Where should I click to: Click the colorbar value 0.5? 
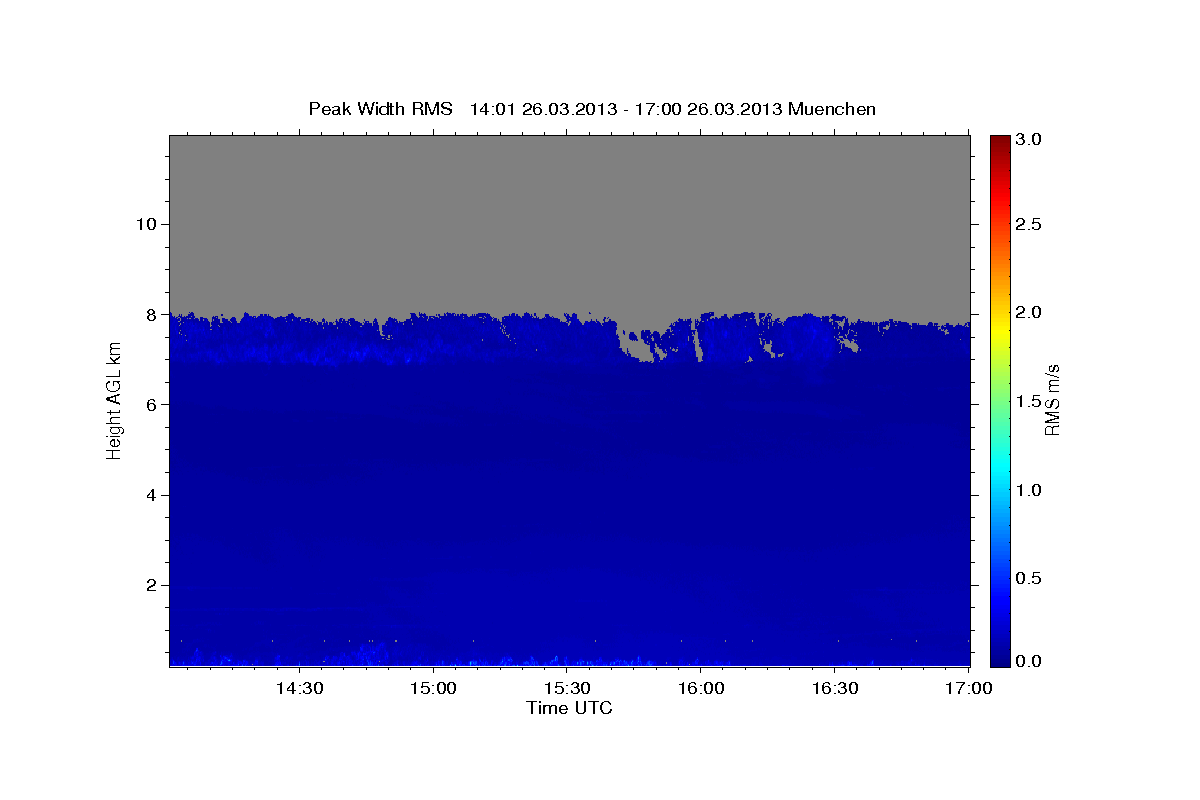pyautogui.click(x=1030, y=578)
